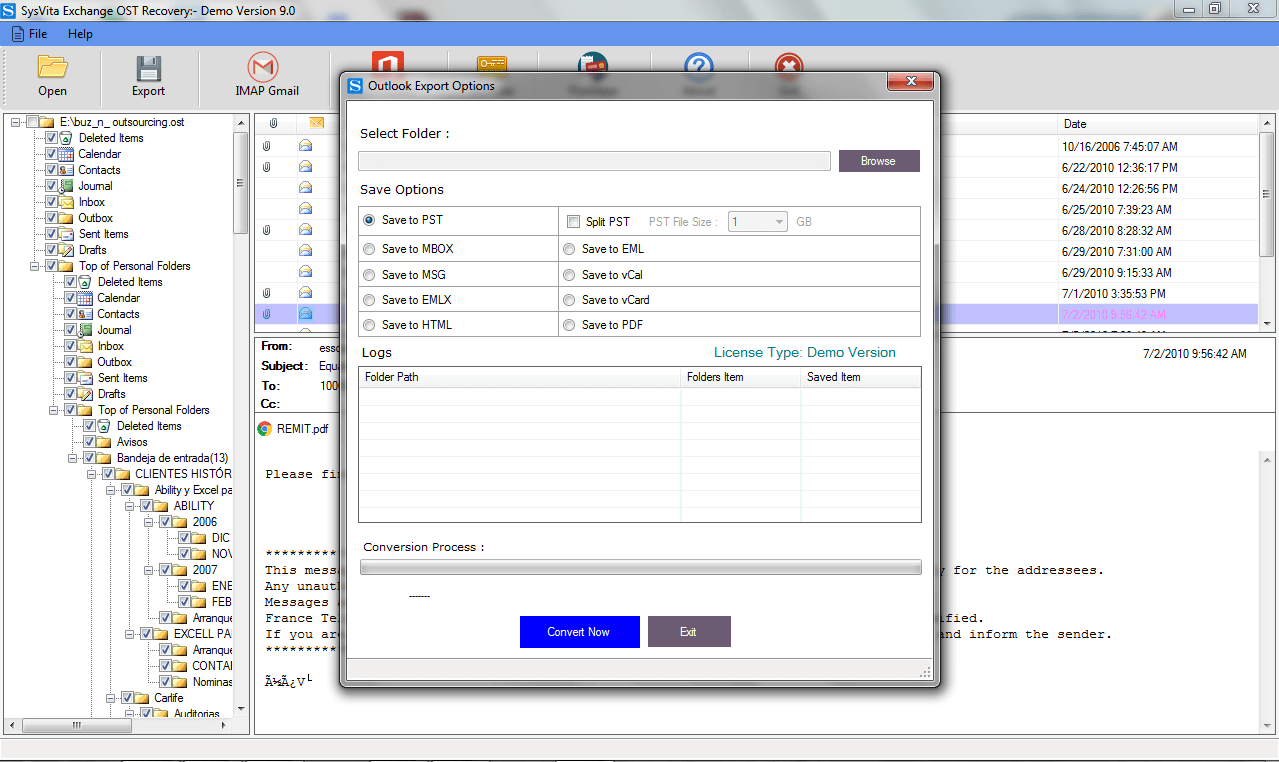This screenshot has height=762, width=1279.
Task: Open the Help menu
Action: click(80, 34)
